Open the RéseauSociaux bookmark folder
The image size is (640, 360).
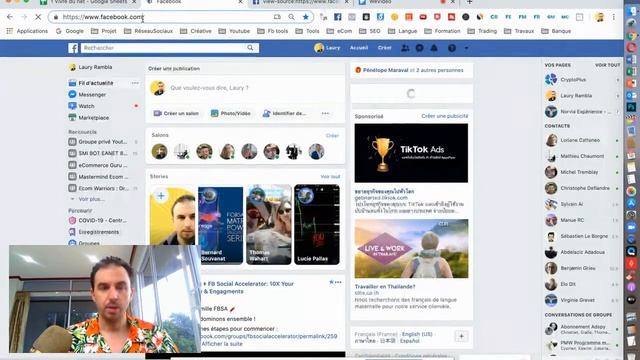pyautogui.click(x=148, y=31)
